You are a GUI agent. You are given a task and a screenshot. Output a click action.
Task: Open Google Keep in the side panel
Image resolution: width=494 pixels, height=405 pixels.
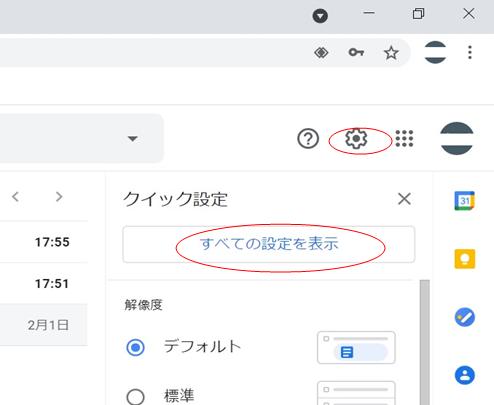[465, 259]
